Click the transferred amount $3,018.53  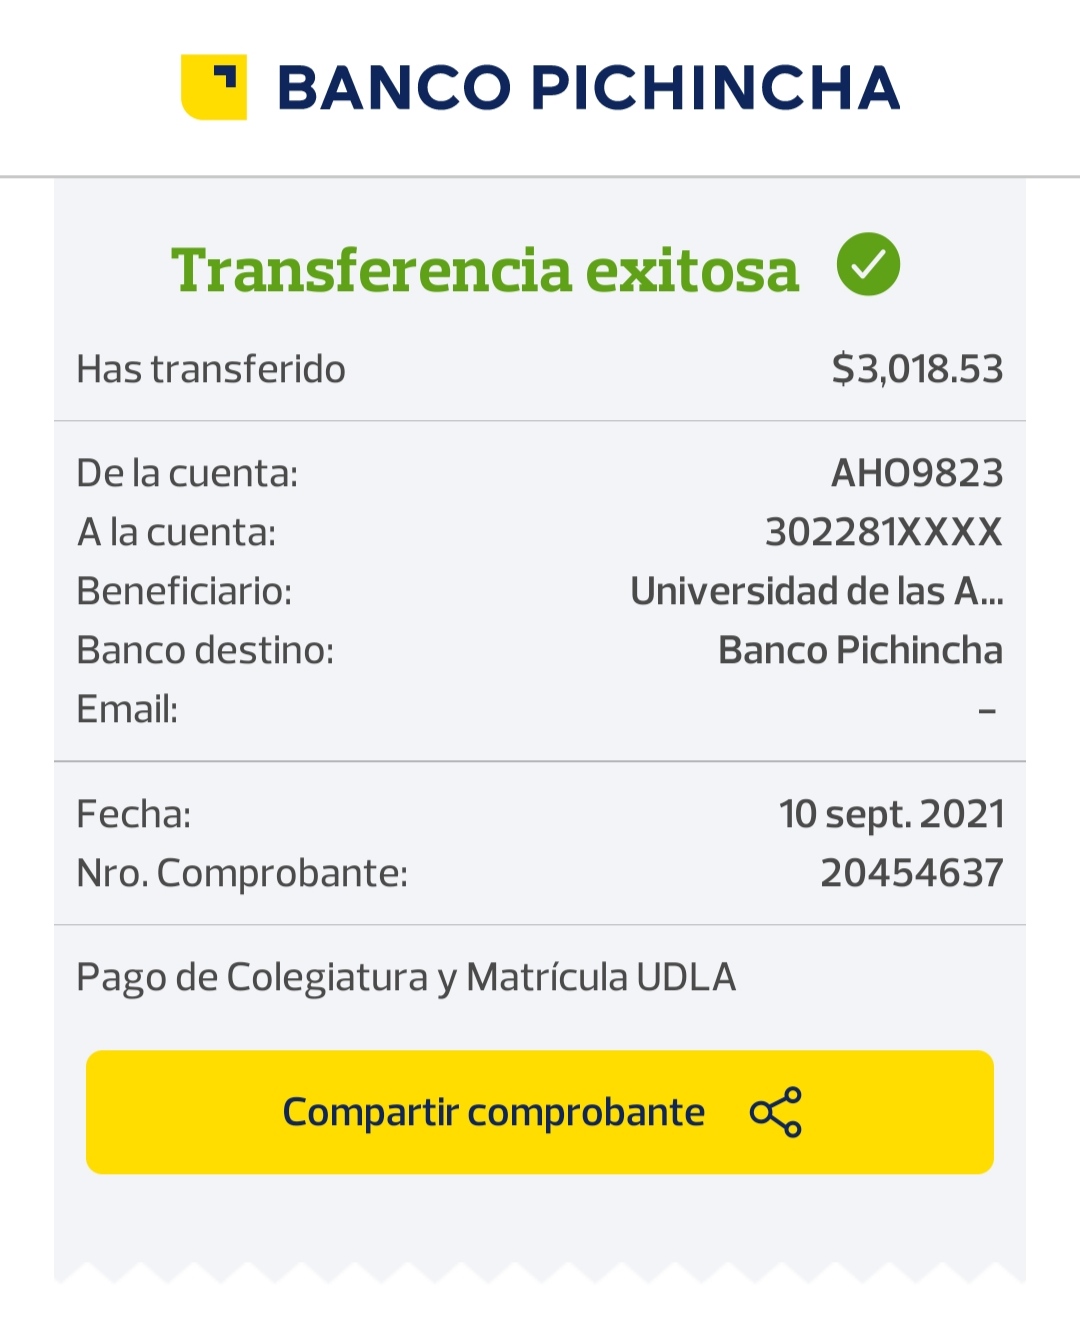point(917,369)
